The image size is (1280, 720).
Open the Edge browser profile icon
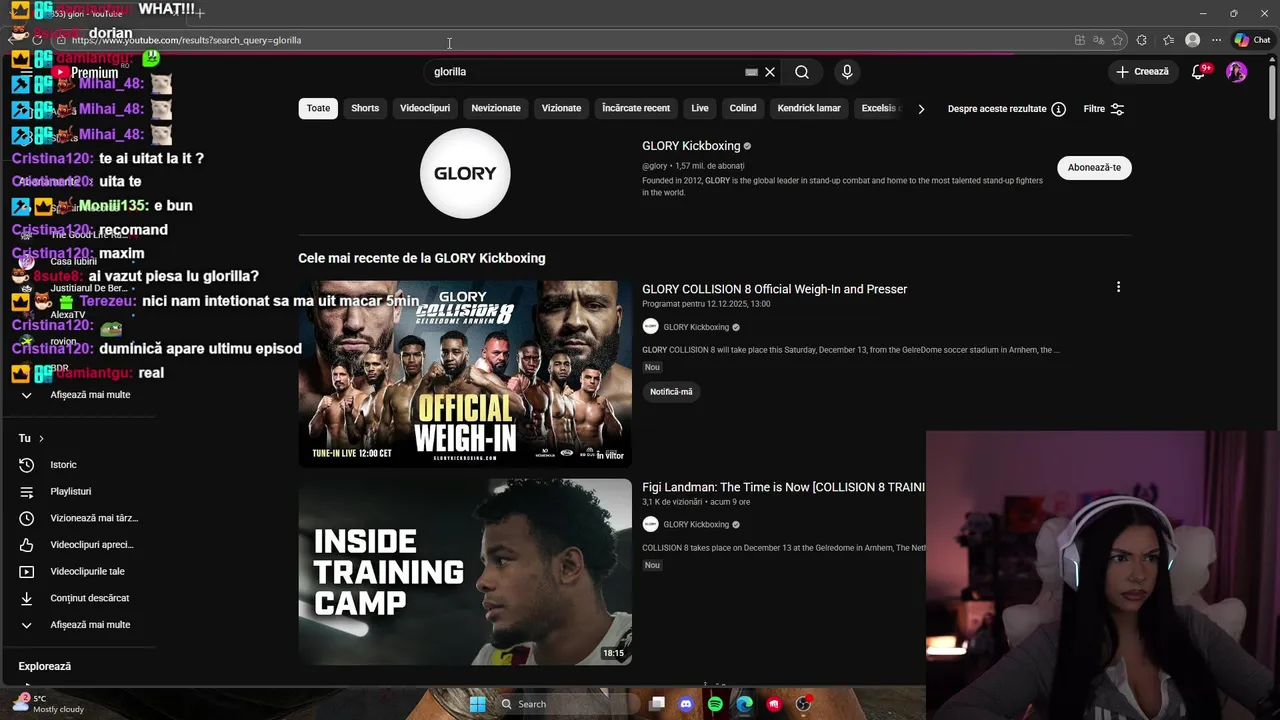pyautogui.click(x=1192, y=40)
